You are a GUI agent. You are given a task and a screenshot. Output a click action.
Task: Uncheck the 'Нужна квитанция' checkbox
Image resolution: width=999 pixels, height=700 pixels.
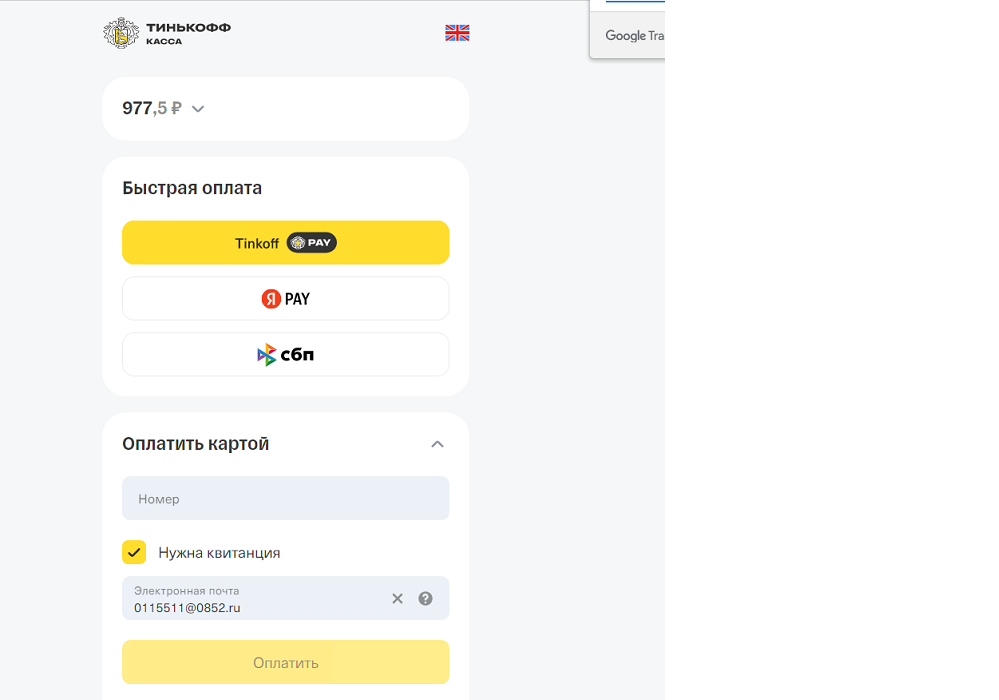(x=134, y=552)
